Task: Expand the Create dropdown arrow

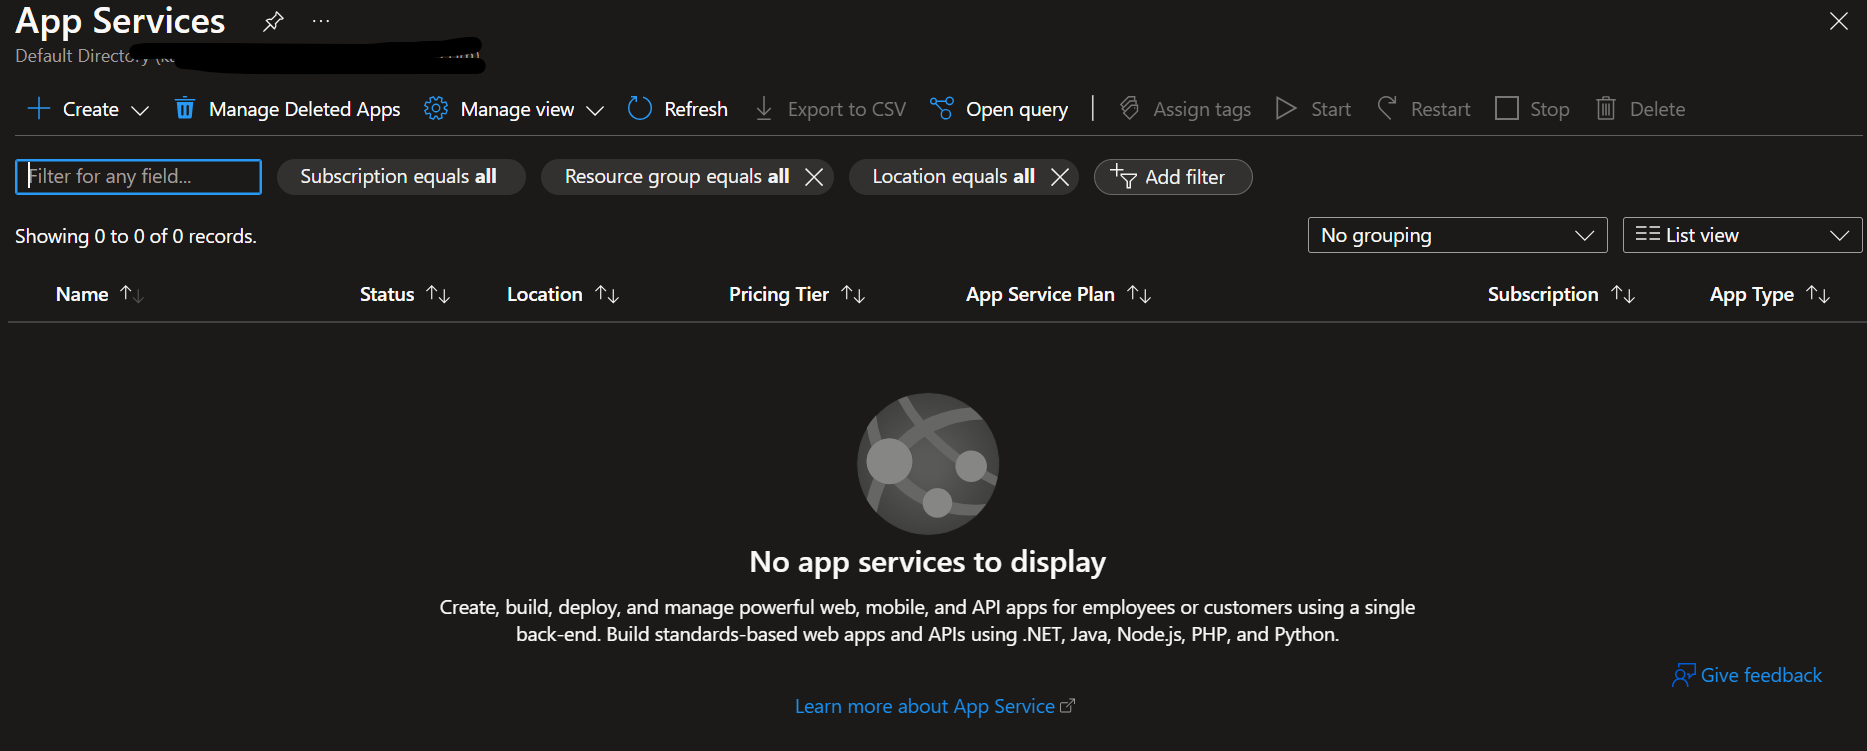Action: (140, 110)
